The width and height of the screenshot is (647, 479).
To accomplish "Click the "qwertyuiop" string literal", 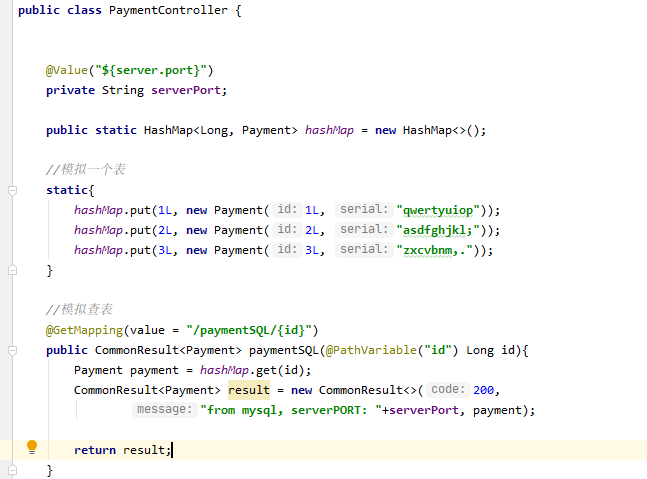I will click(x=438, y=210).
